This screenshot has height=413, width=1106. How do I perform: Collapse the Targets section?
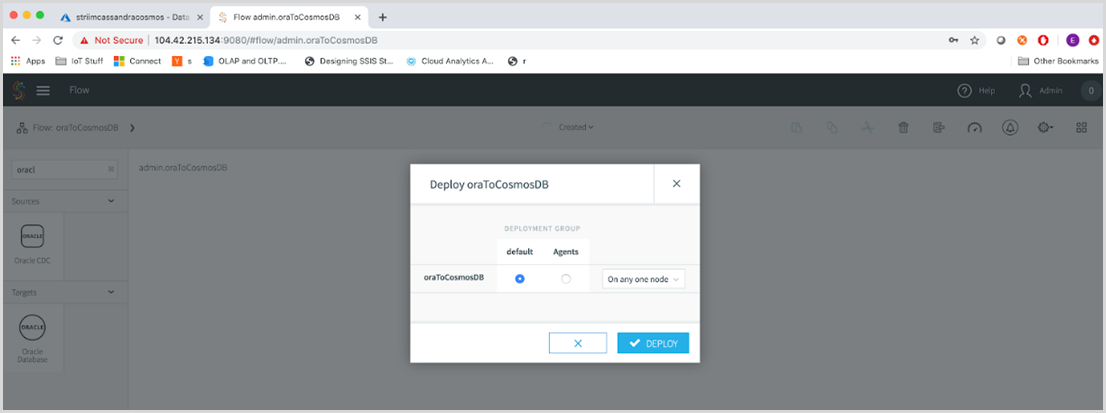(111, 291)
